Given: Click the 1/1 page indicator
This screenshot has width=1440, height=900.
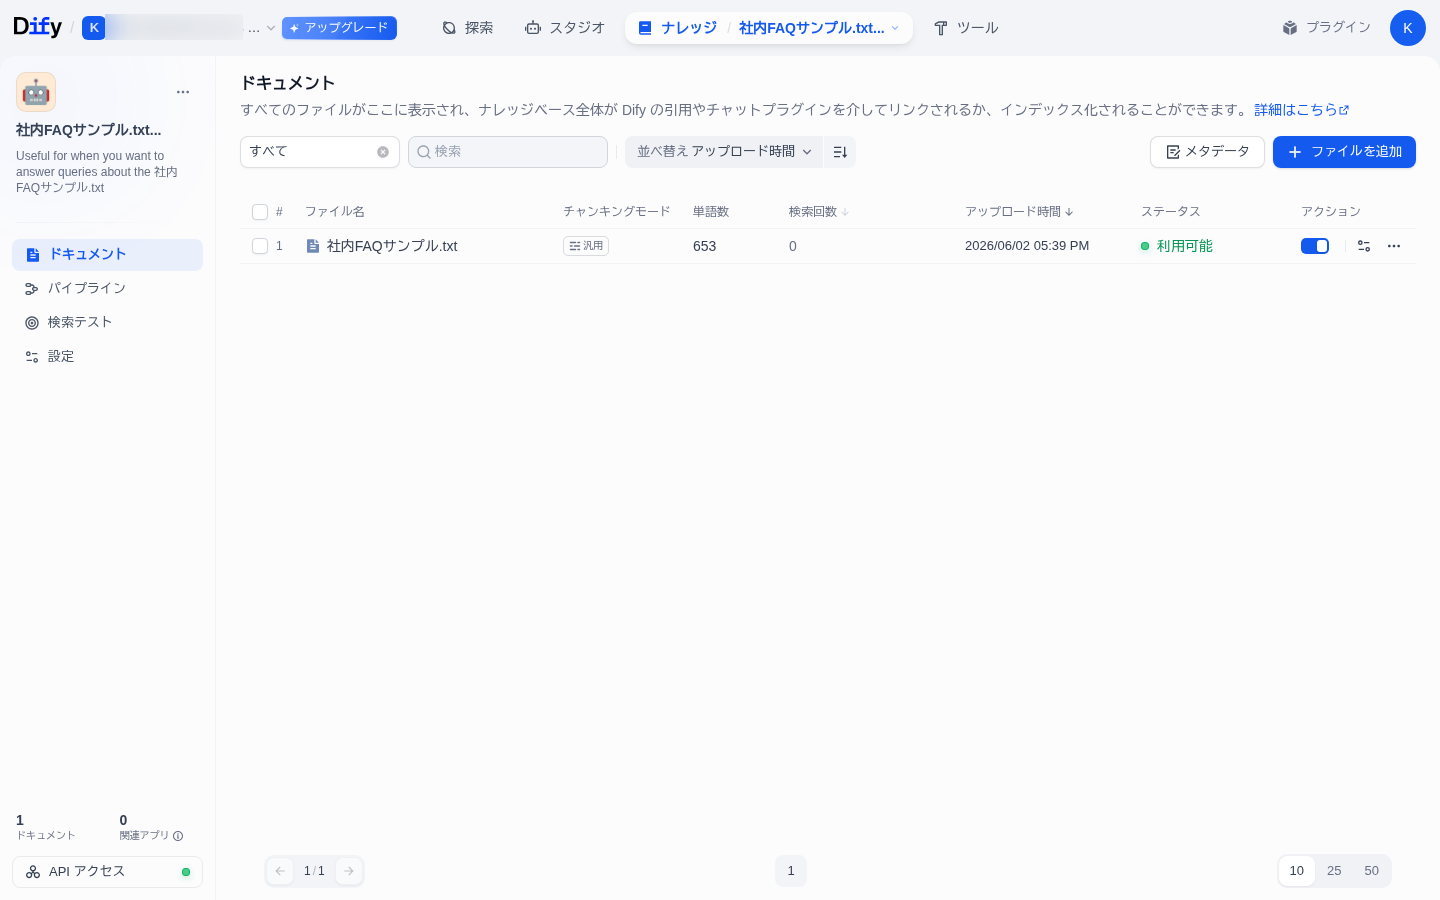Looking at the screenshot, I should pyautogui.click(x=314, y=871).
